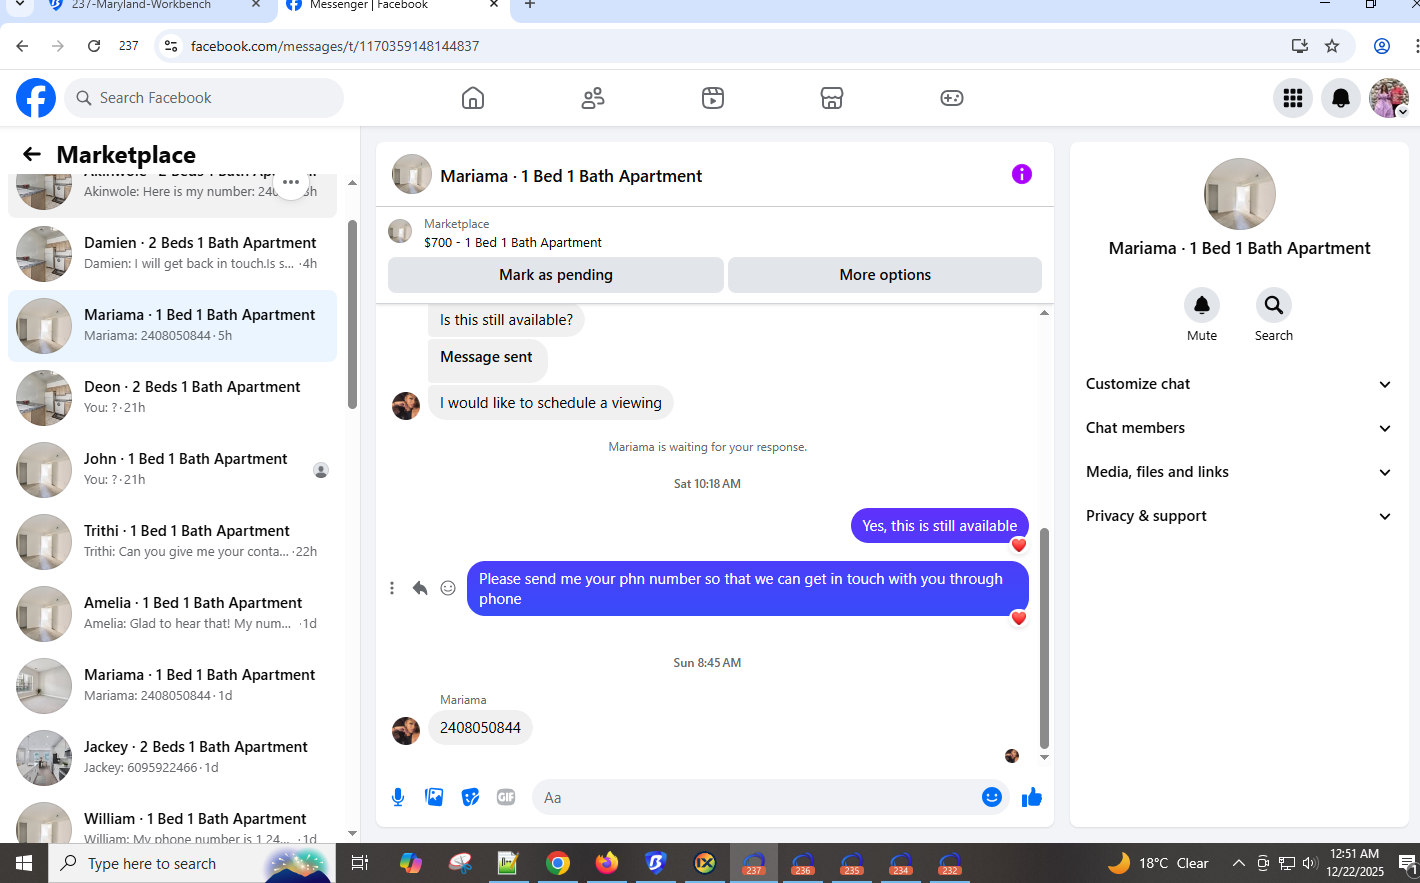Click the browser address bar URL
The image size is (1420, 883).
click(x=335, y=46)
